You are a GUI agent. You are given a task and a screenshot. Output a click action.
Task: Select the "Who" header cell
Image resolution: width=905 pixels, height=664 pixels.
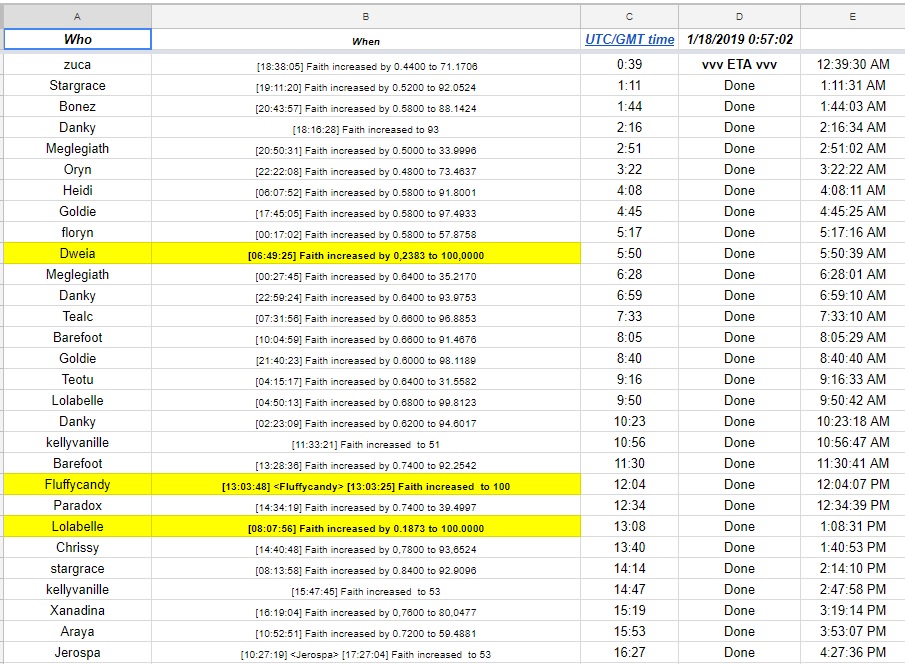click(77, 40)
